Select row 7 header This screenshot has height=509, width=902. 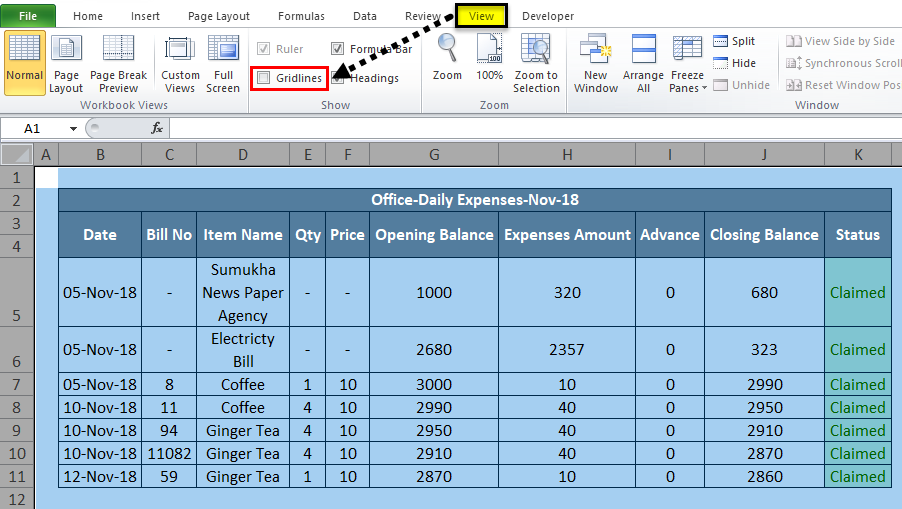[x=17, y=384]
